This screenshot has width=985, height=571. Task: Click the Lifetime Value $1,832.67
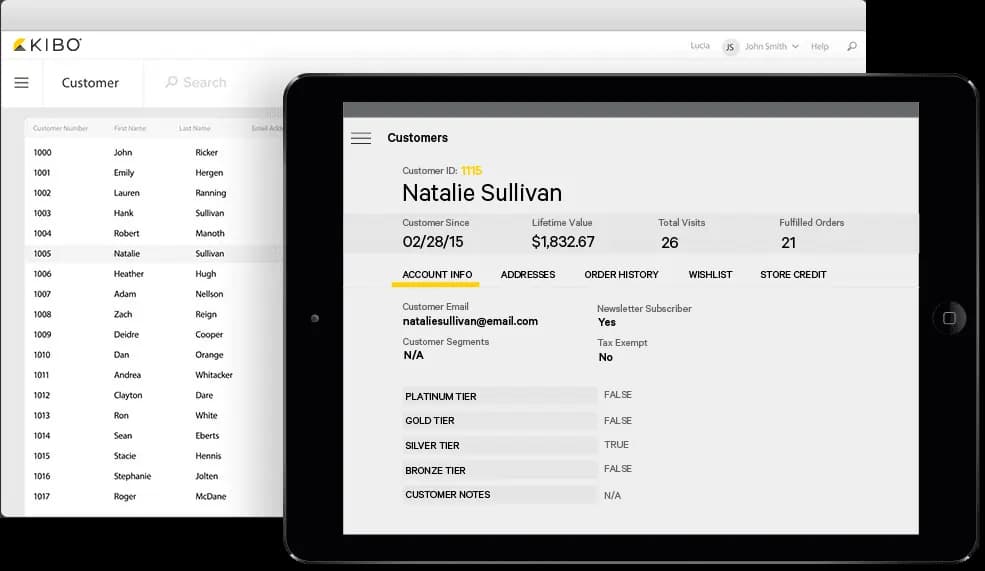tap(563, 242)
